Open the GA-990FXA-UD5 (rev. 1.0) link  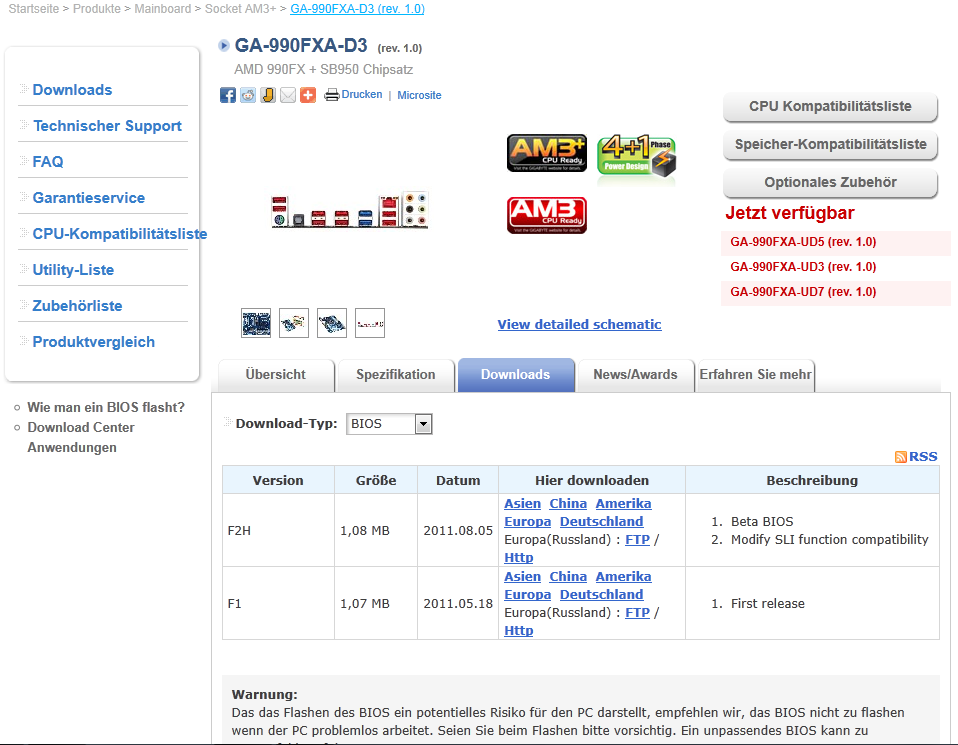coord(803,242)
